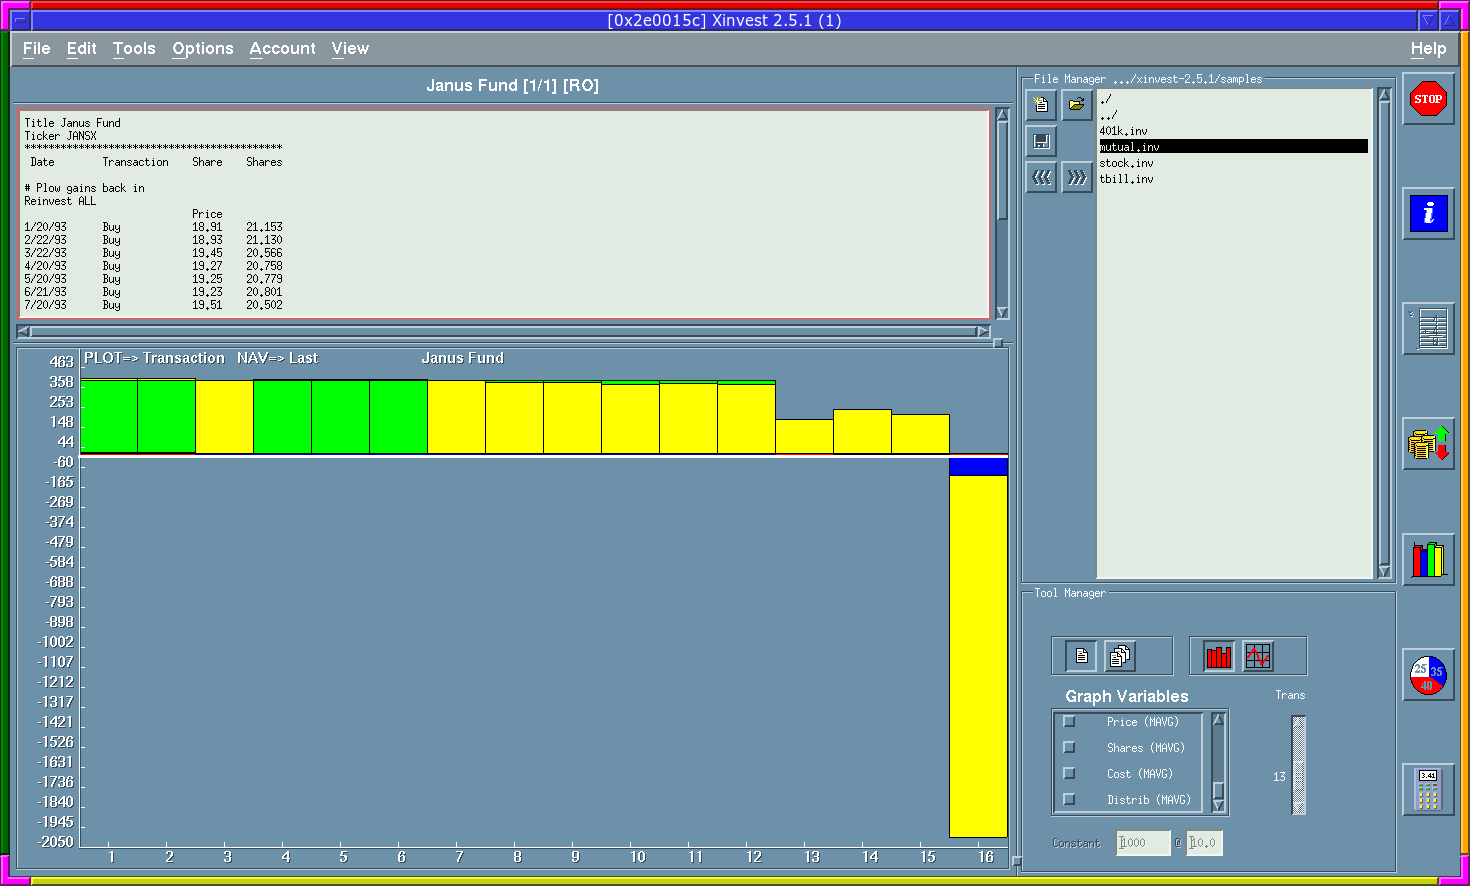Toggle the Cost (MAVG) checkbox
The width and height of the screenshot is (1470, 886).
[1069, 773]
